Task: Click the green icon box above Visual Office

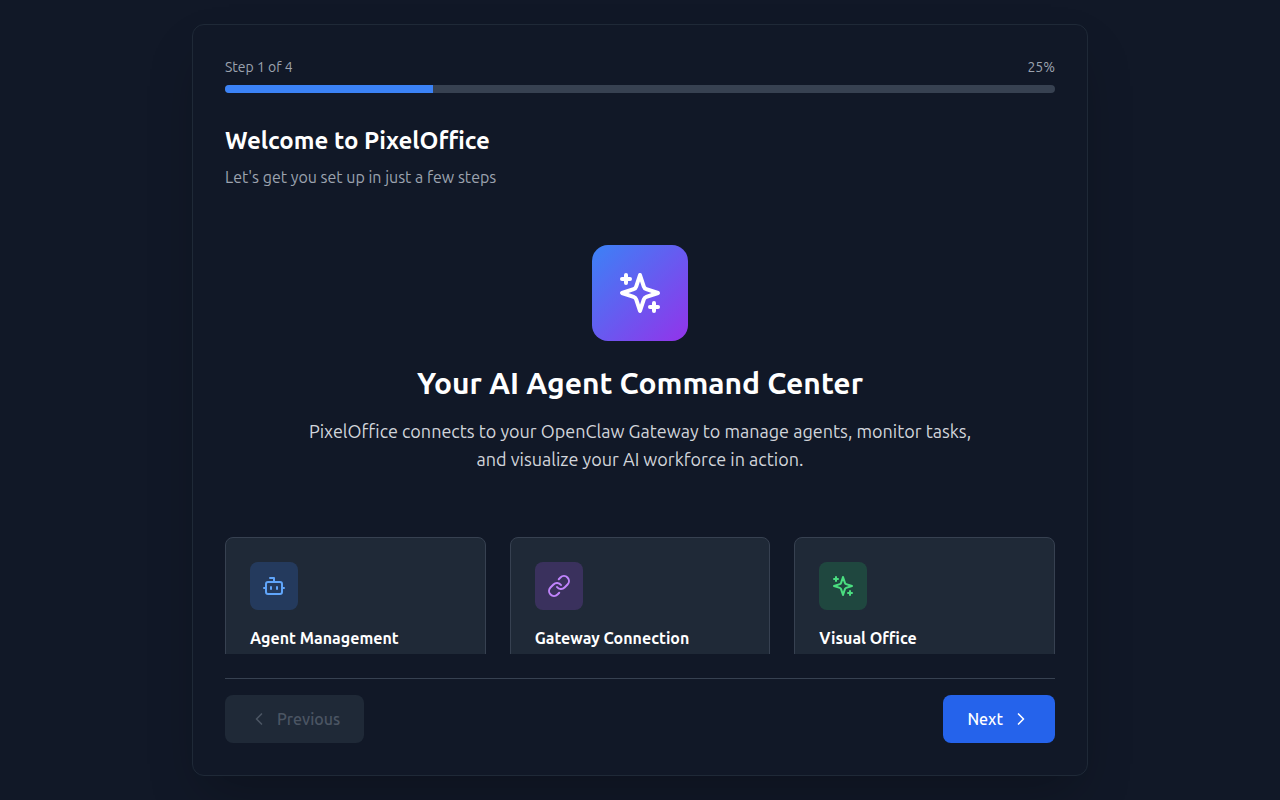Action: [842, 586]
